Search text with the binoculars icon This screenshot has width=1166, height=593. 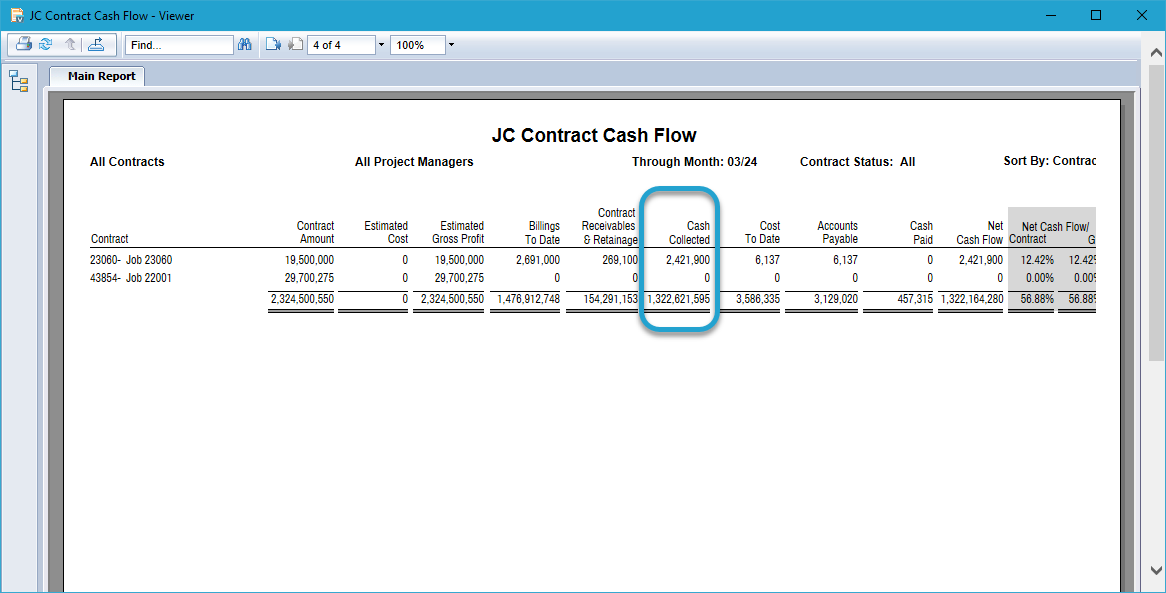coord(245,45)
